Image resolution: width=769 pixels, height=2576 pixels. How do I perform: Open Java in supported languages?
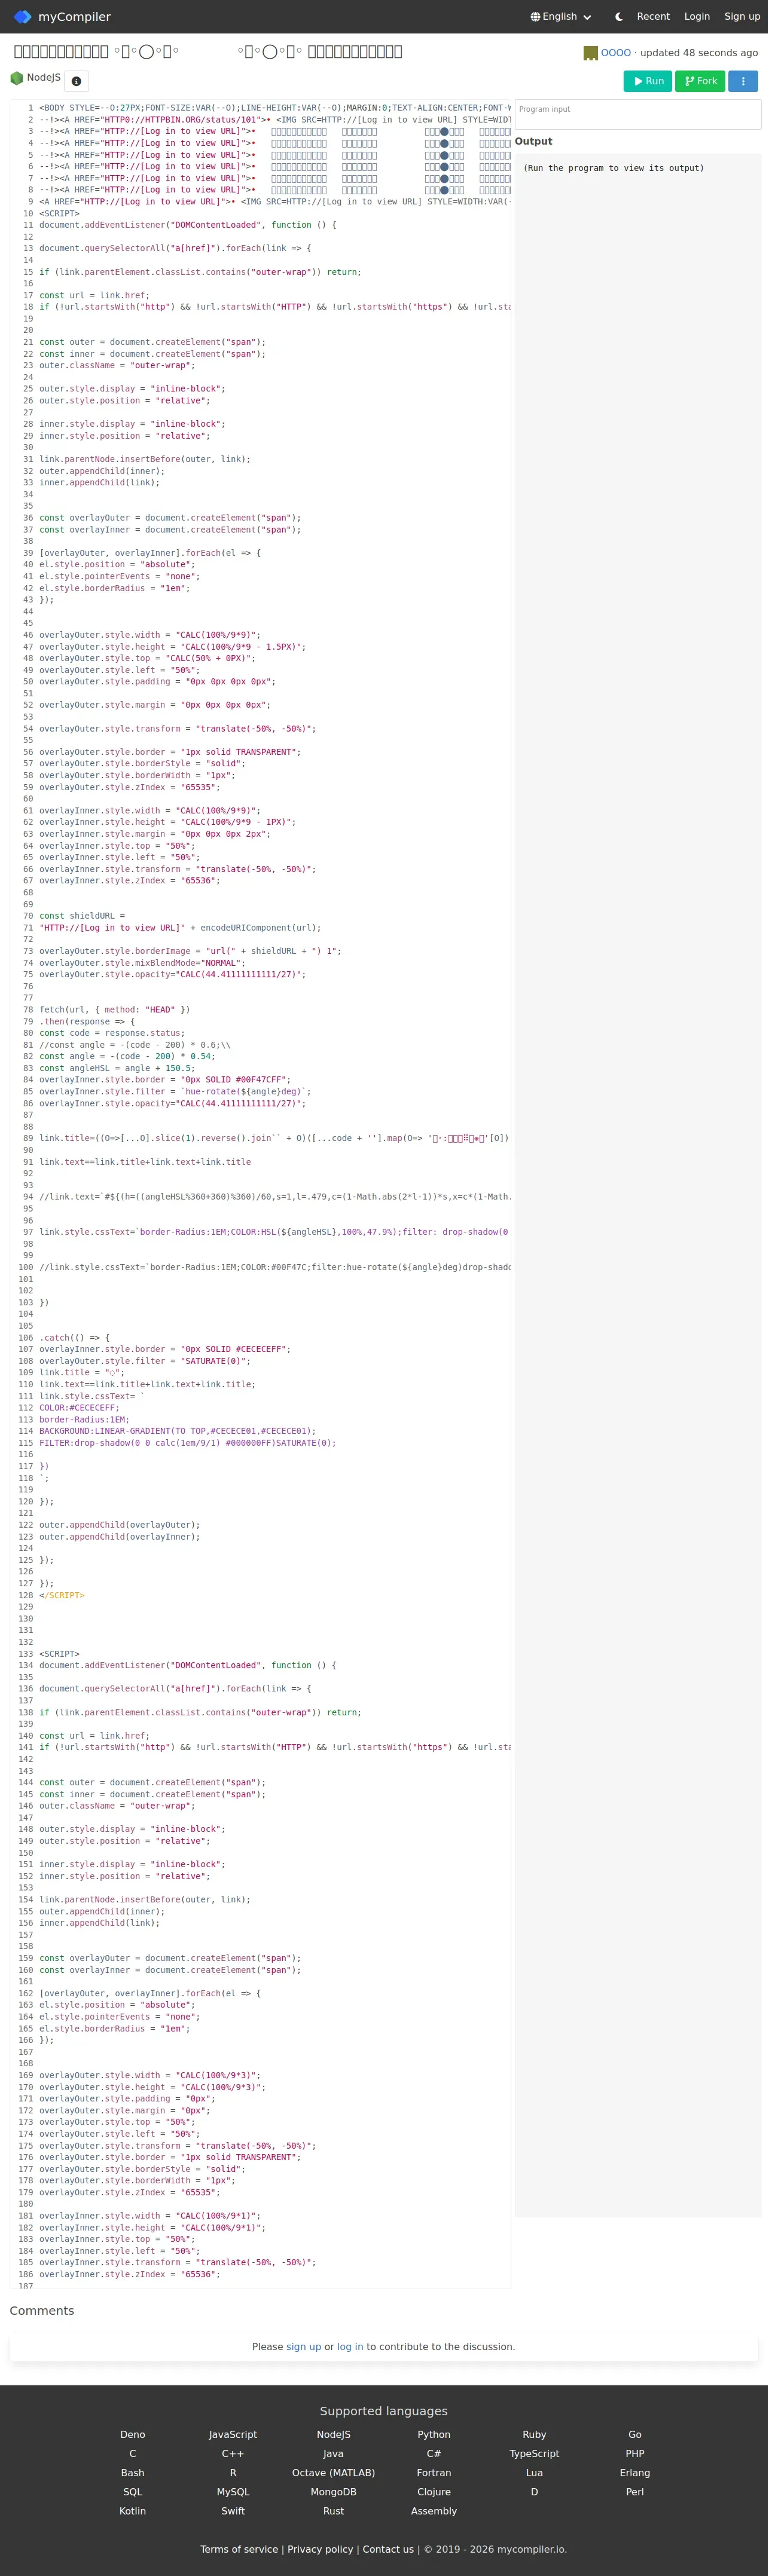(x=334, y=2453)
